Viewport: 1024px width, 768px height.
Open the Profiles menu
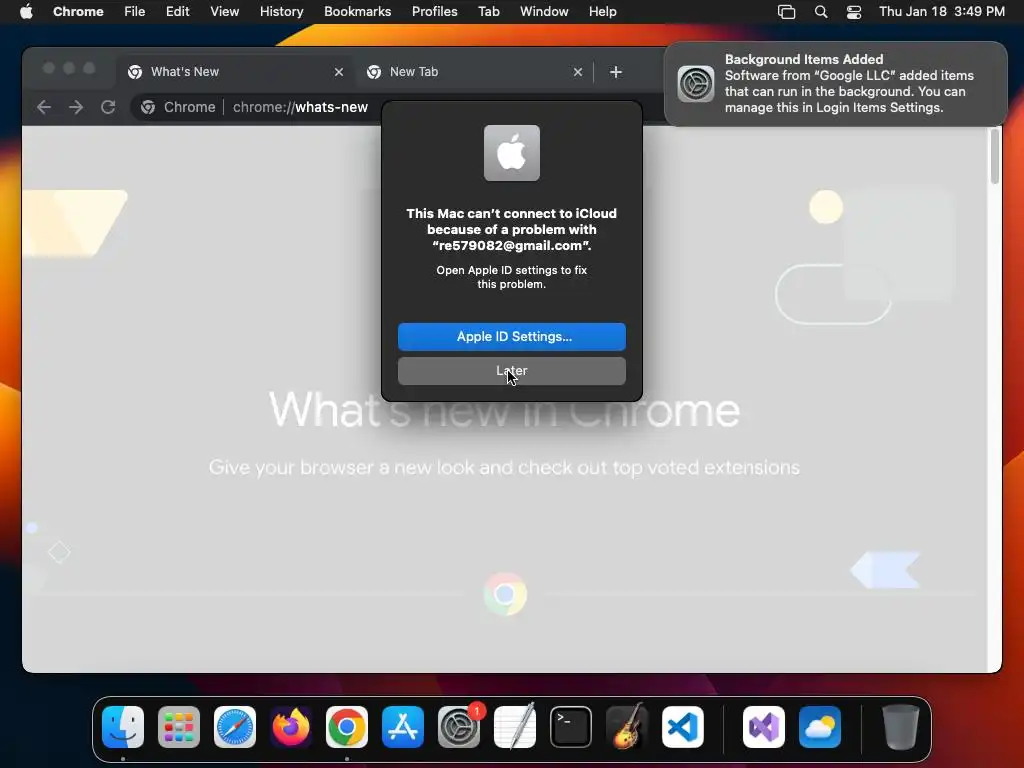coord(434,12)
